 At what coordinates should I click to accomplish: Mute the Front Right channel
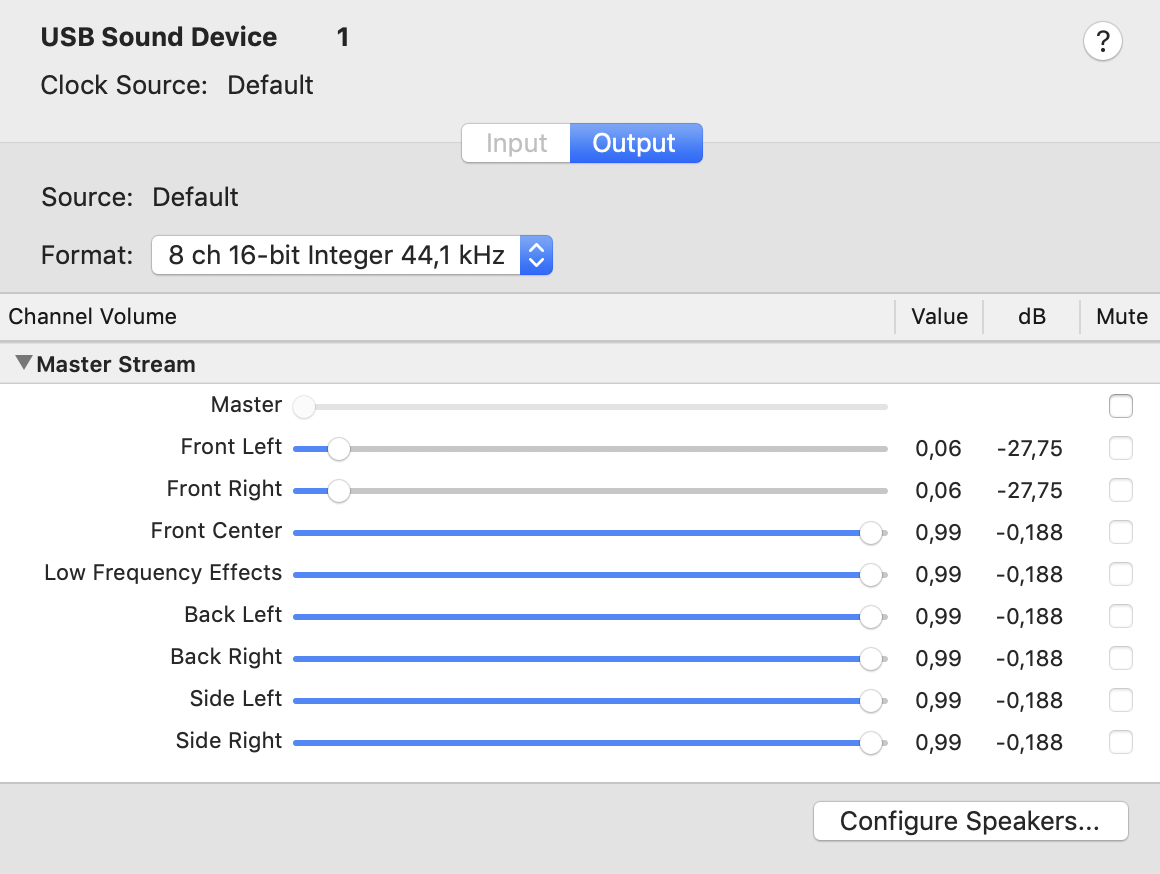(1121, 490)
